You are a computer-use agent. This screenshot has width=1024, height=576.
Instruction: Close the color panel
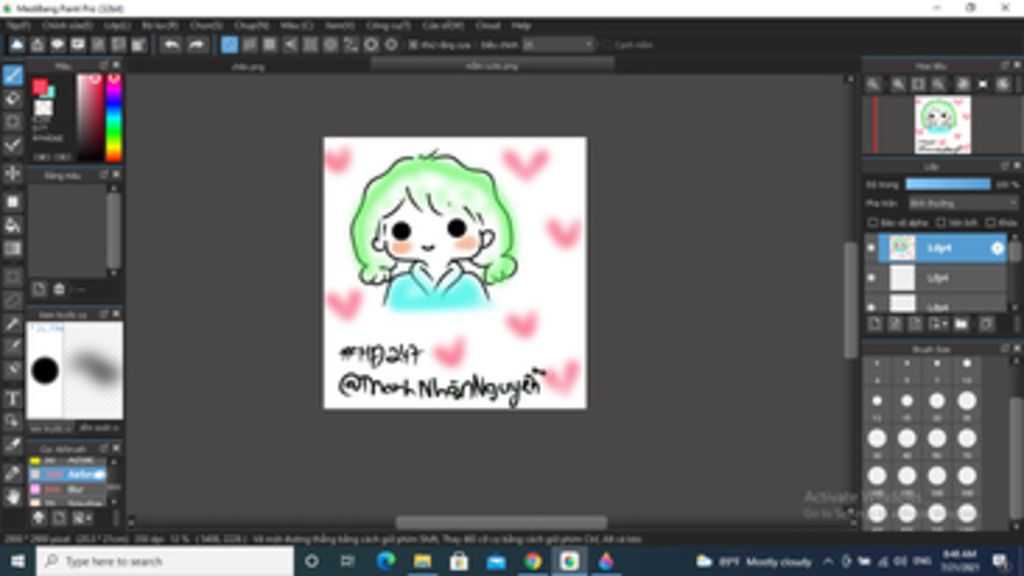point(116,65)
